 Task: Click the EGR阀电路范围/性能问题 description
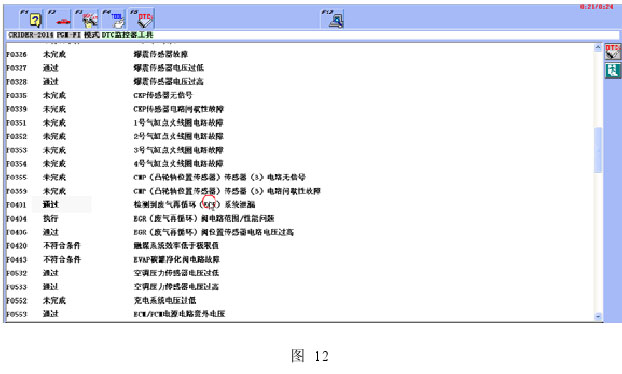204,219
